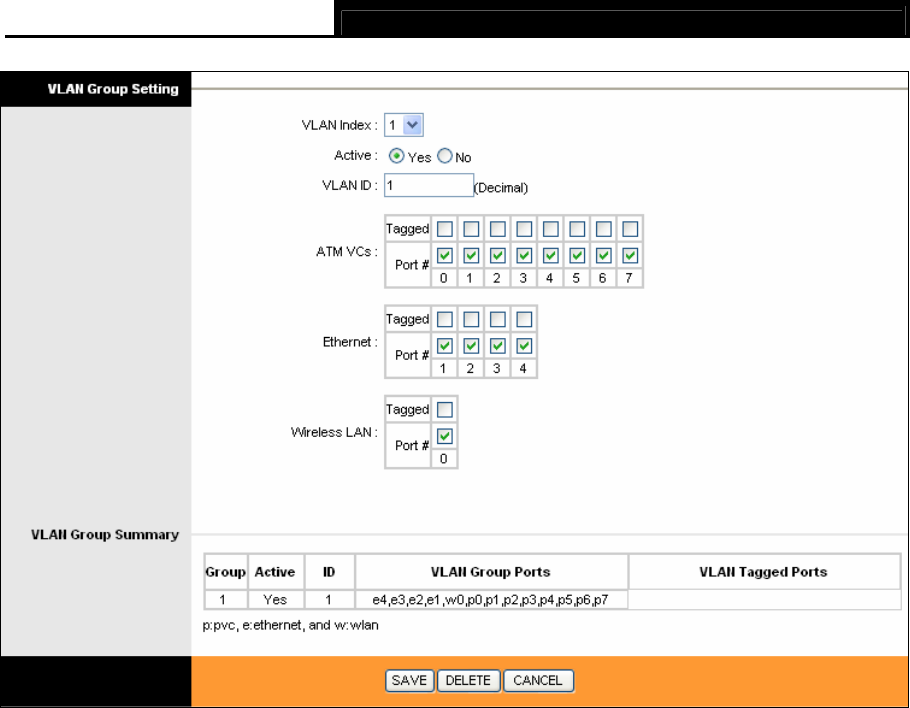Toggle ATM VCs Tagged checkbox for port 5
Image resolution: width=910 pixels, height=708 pixels.
577,229
